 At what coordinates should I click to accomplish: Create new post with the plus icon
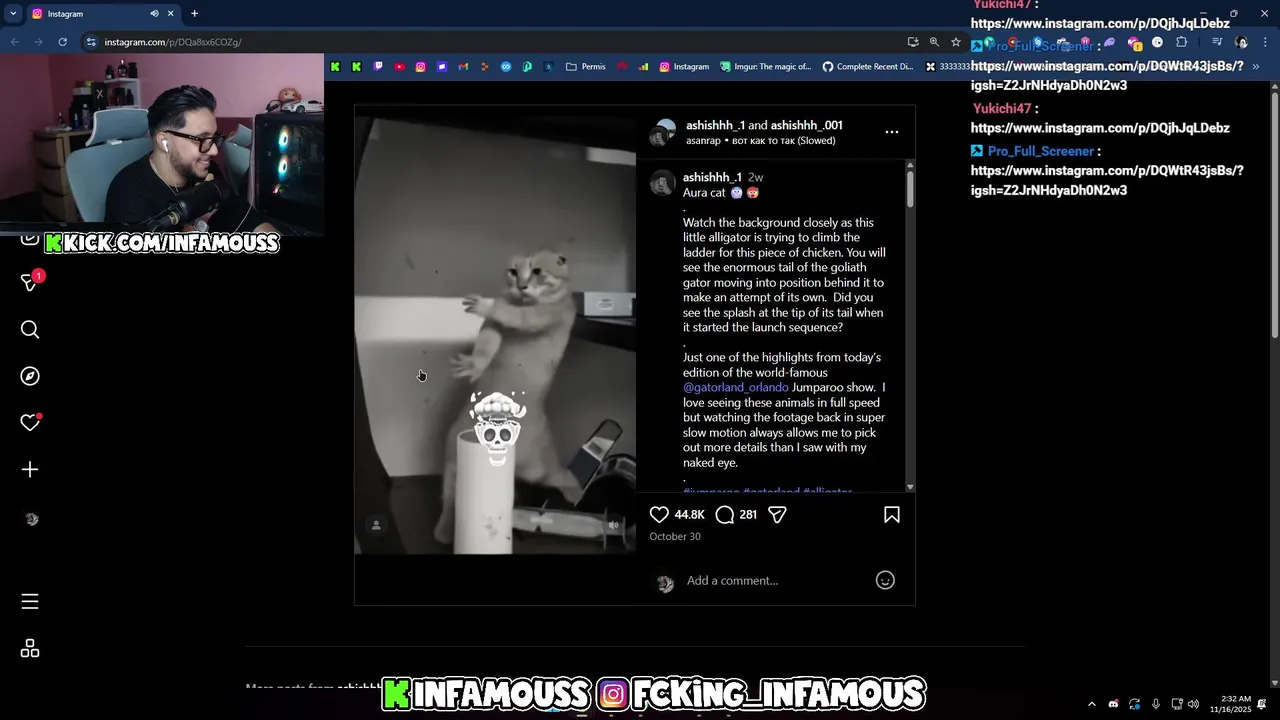[x=30, y=470]
